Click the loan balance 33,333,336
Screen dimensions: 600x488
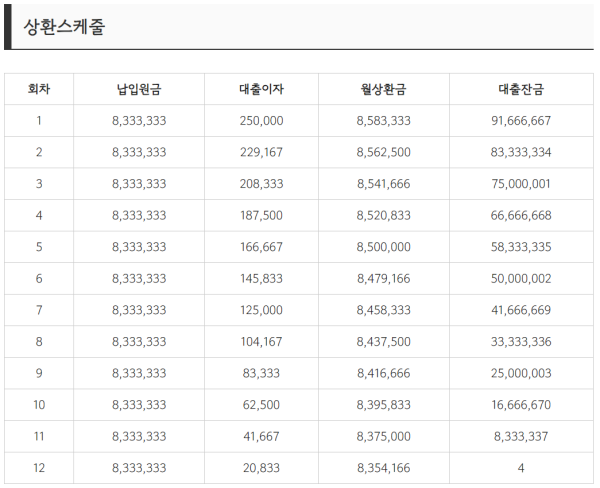pos(521,341)
